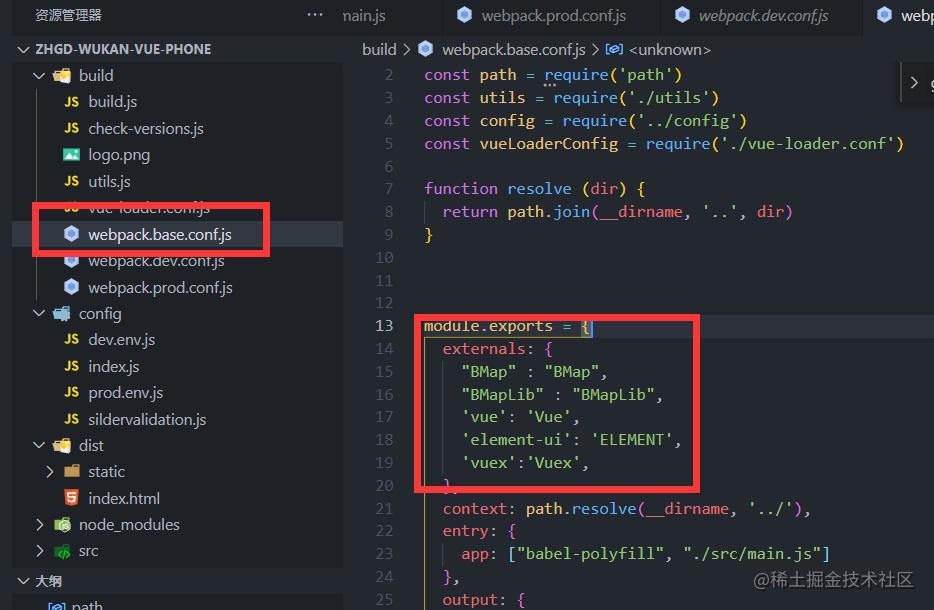
Task: Open index.html in the dist folder
Action: [124, 499]
